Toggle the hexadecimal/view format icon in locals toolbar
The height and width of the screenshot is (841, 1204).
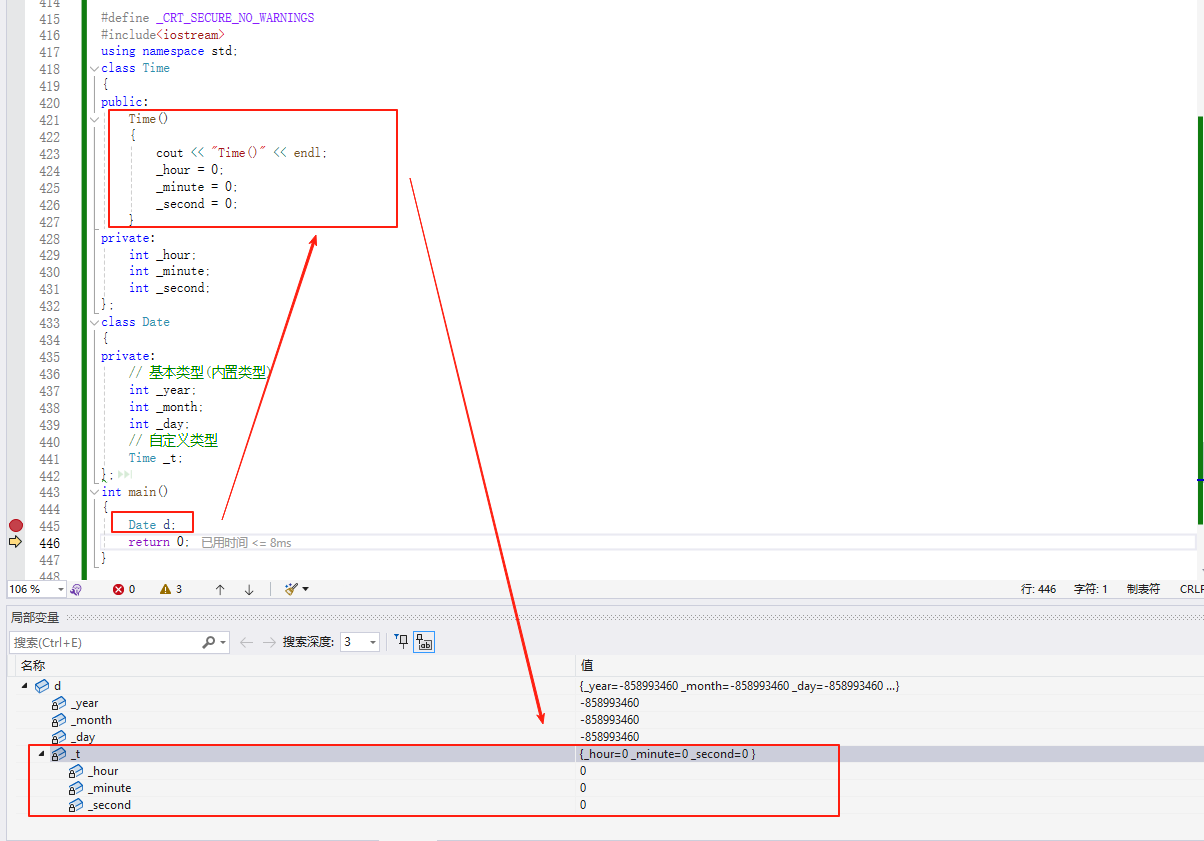[x=425, y=642]
